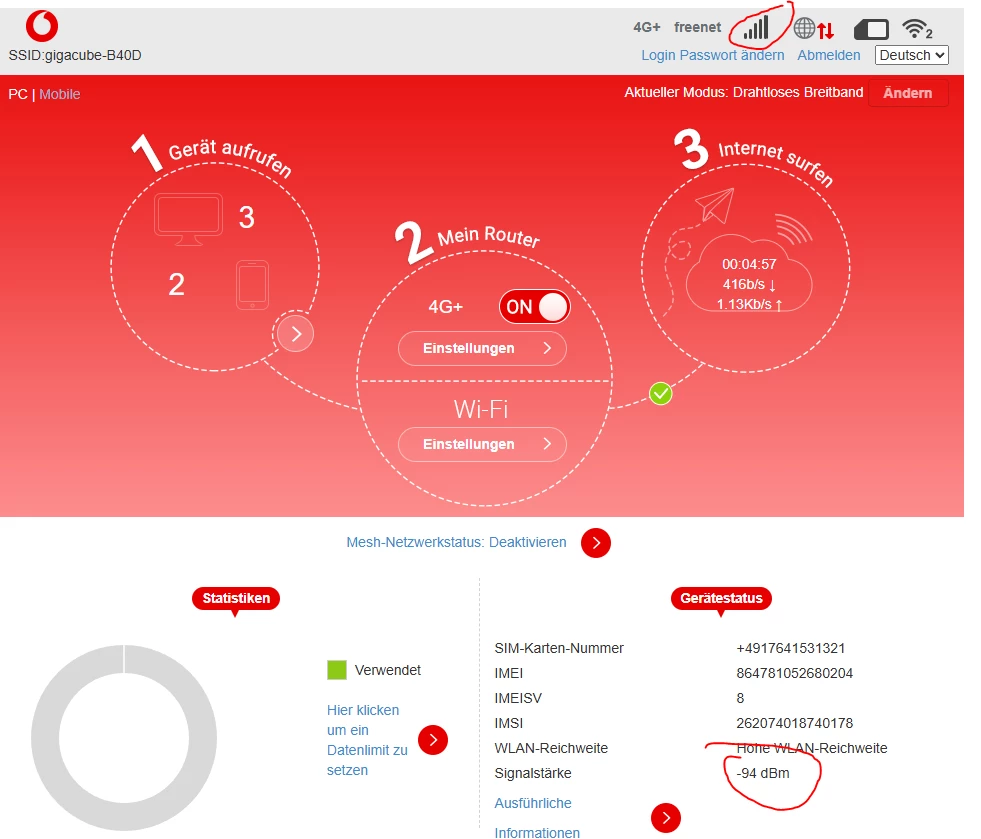Click the connection time 00:04:57

tap(749, 264)
